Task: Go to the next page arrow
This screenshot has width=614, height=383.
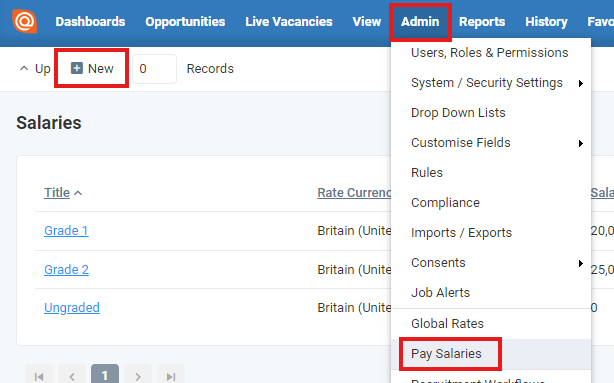Action: [138, 376]
